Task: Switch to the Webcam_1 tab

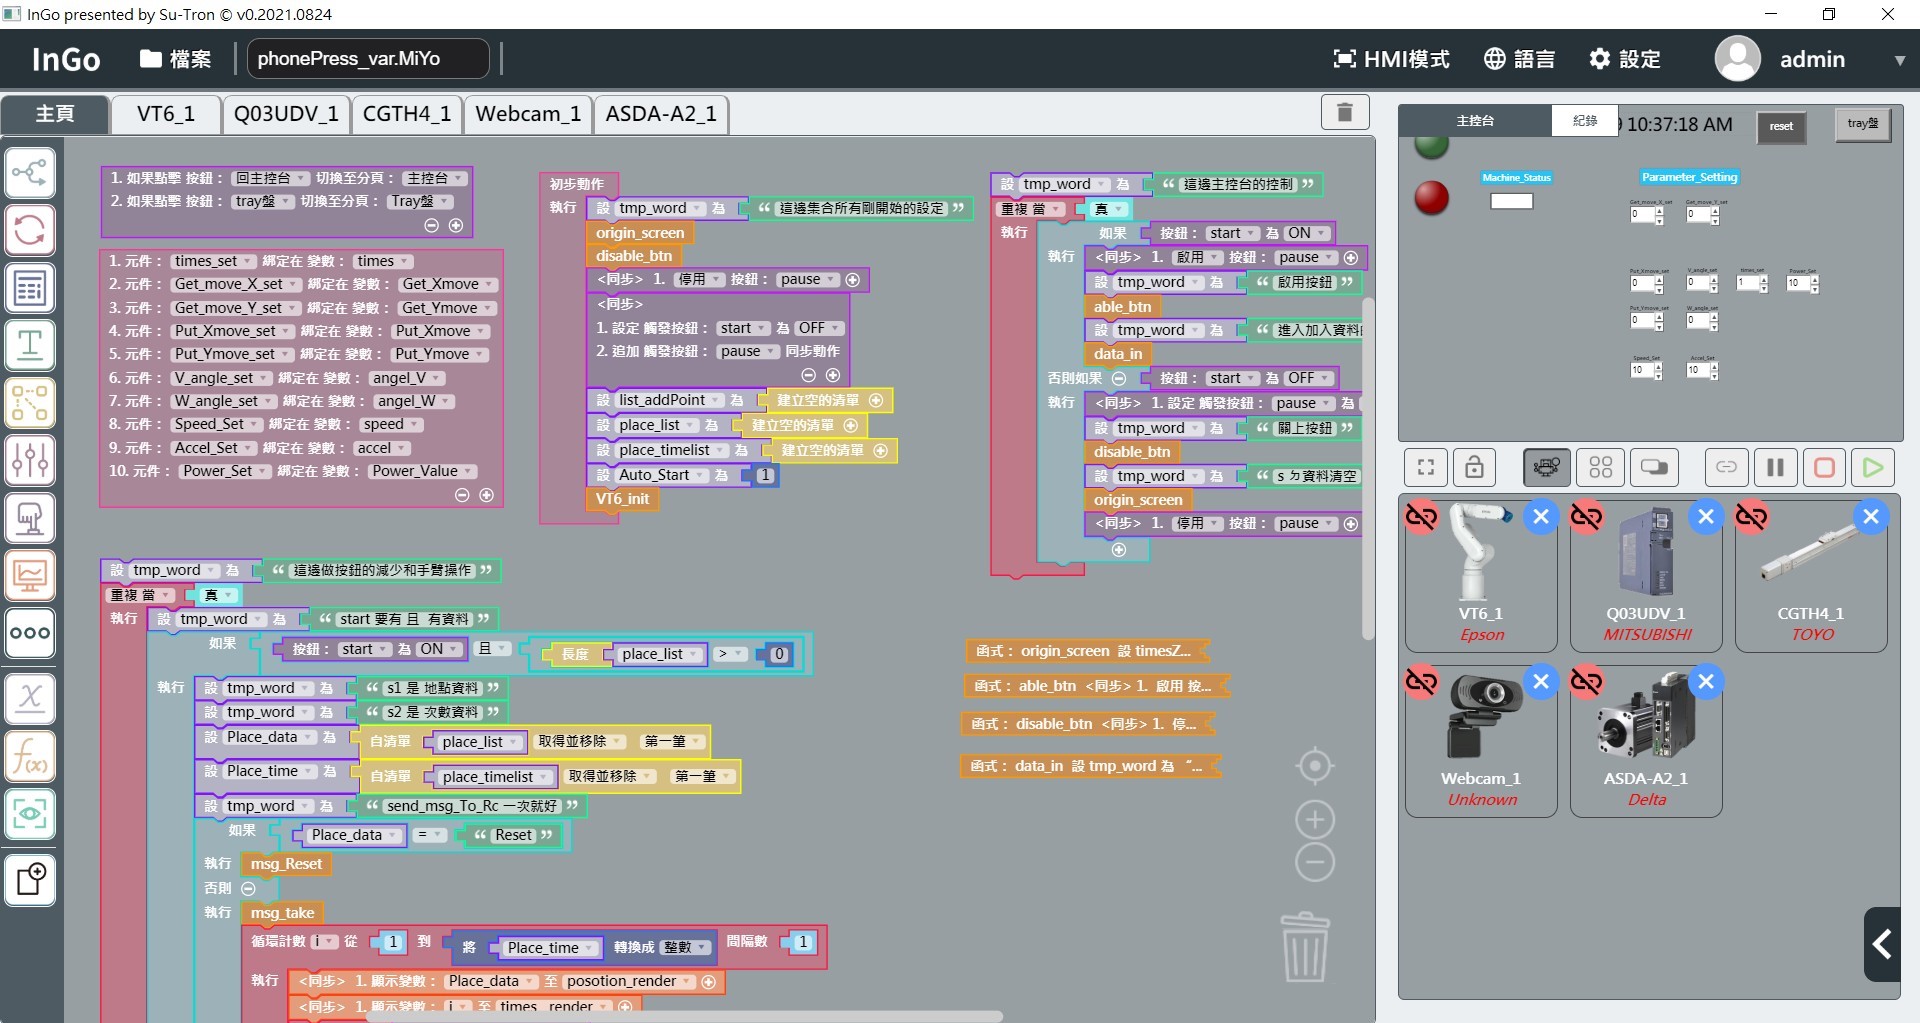Action: tap(528, 114)
